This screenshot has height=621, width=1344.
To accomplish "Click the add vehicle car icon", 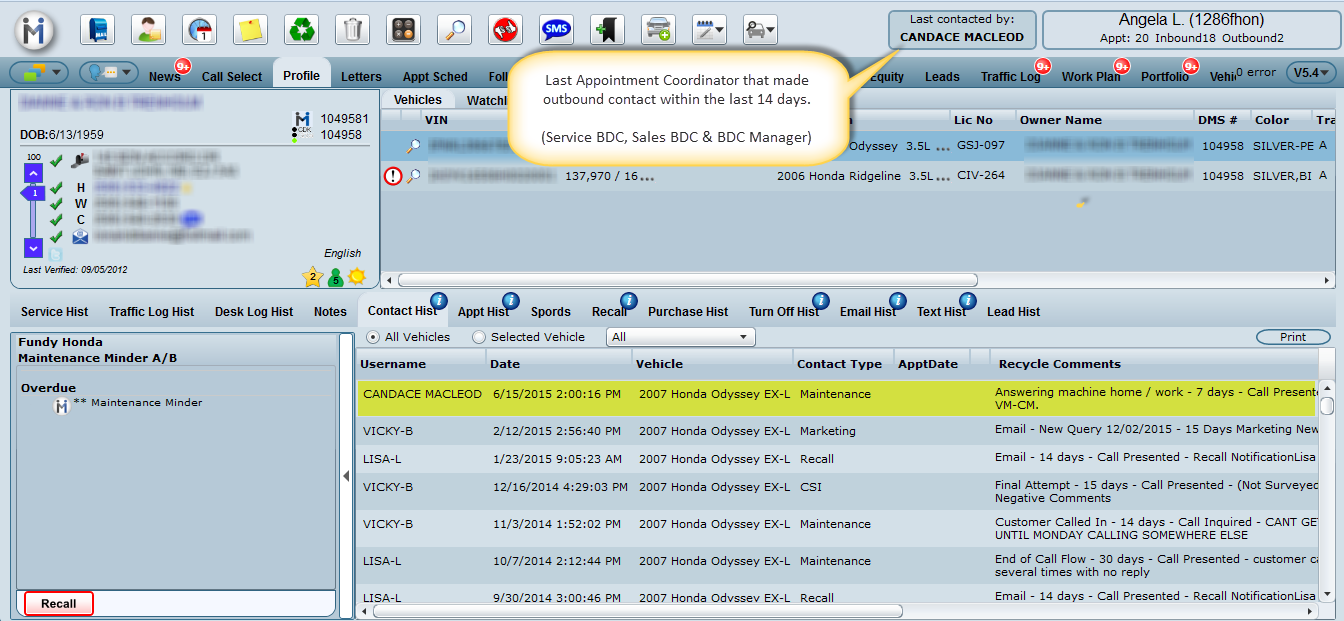I will tap(658, 30).
